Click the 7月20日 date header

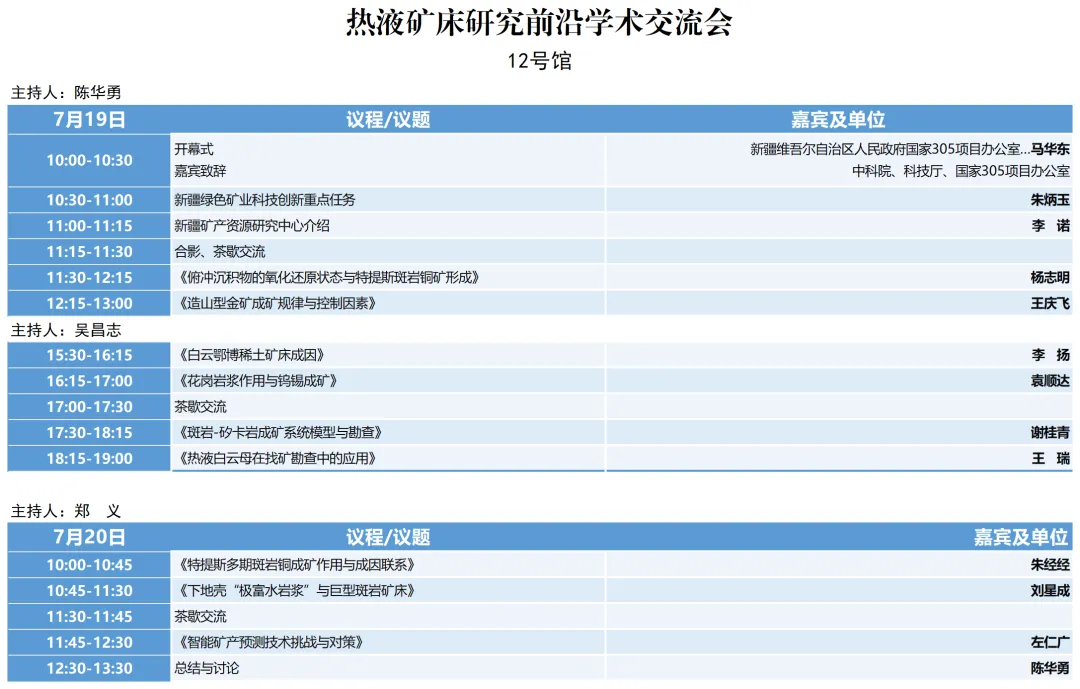click(88, 535)
